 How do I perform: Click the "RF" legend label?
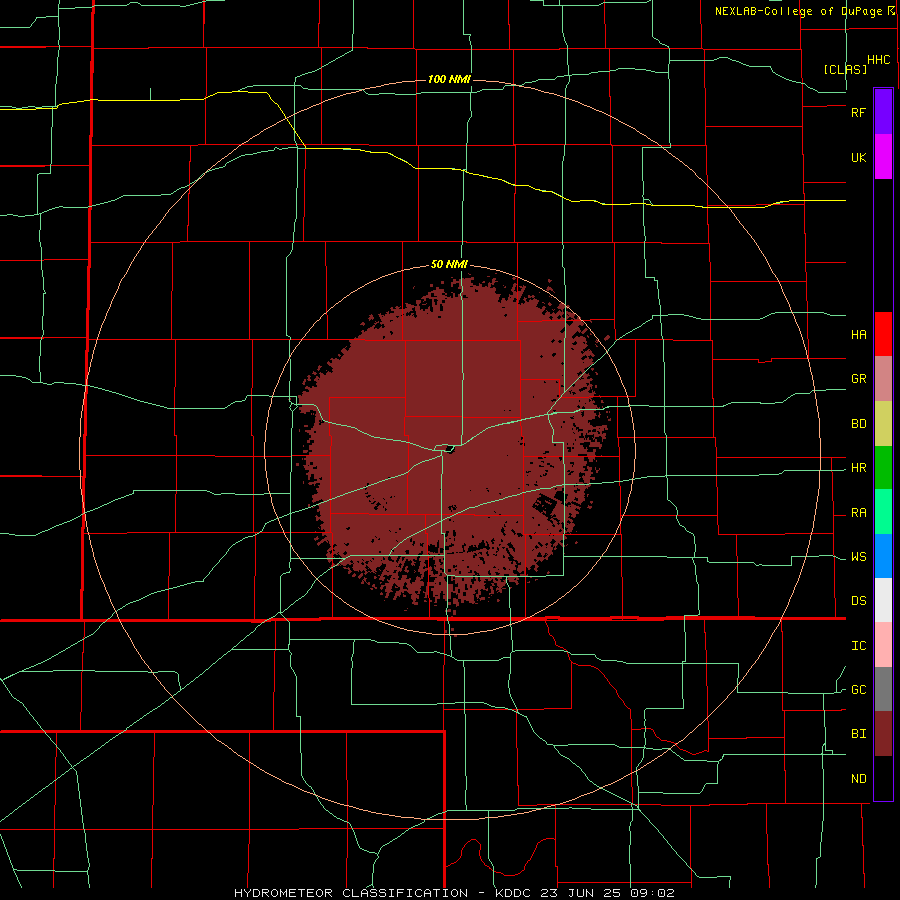(x=859, y=112)
